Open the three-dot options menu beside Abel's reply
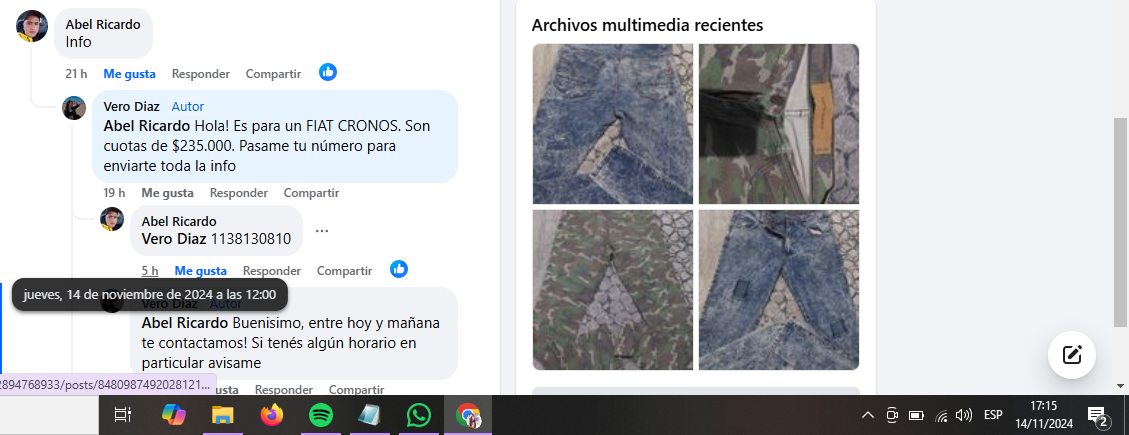The width and height of the screenshot is (1129, 435). [x=322, y=231]
